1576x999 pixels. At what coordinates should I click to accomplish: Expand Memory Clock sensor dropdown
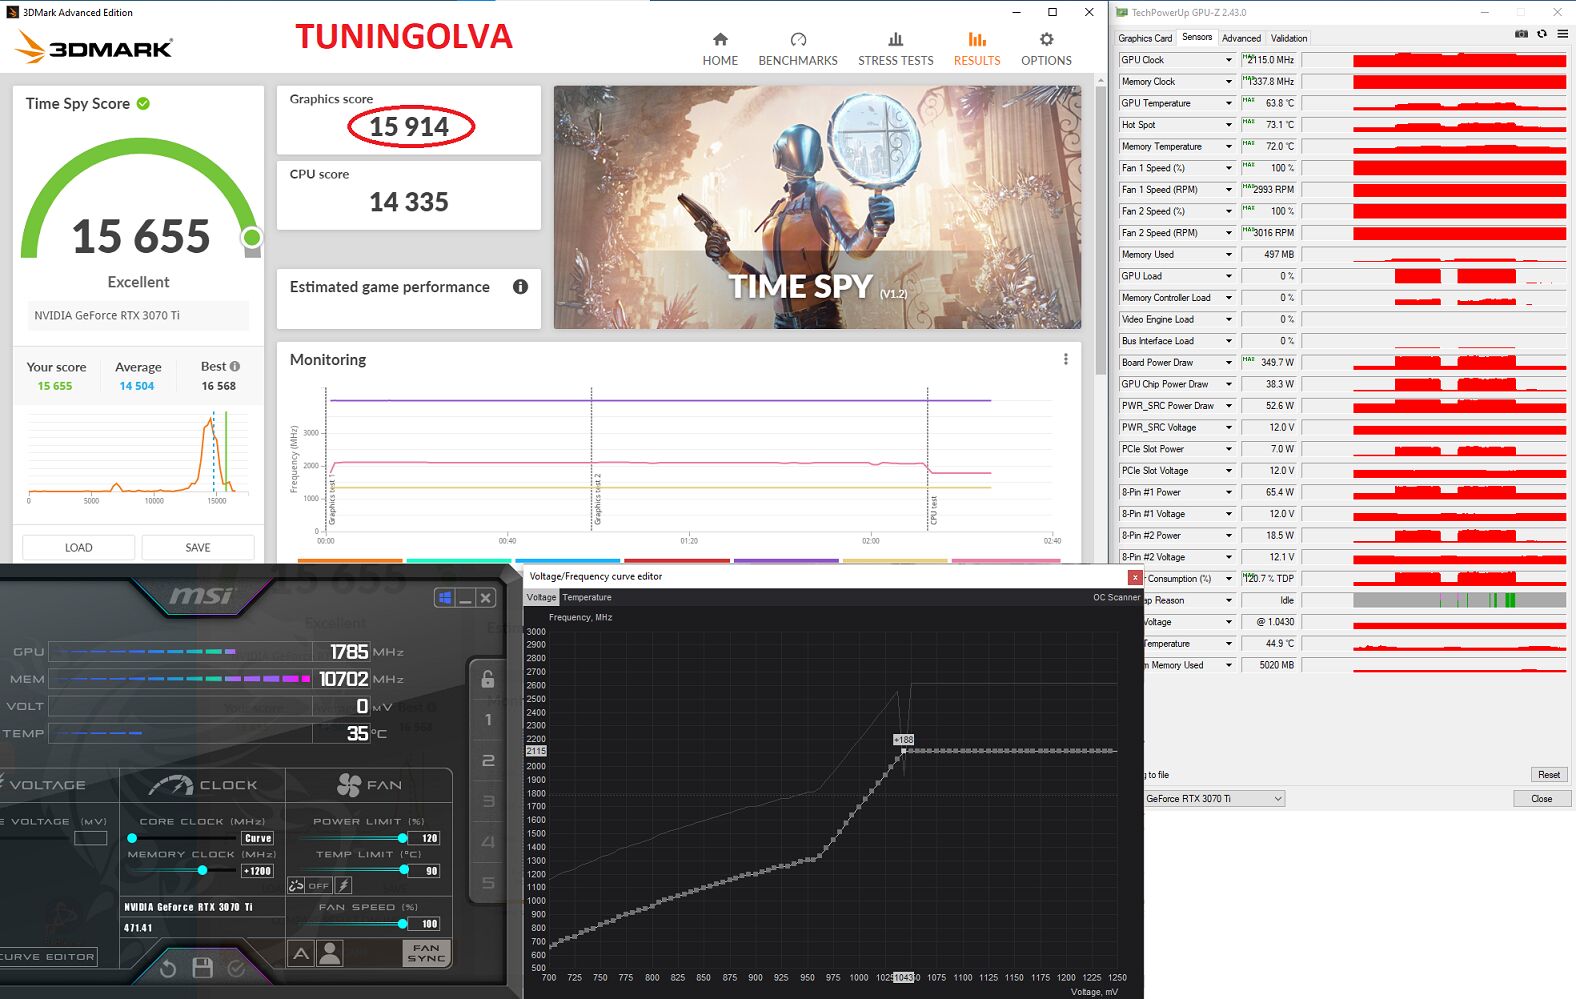(1229, 82)
